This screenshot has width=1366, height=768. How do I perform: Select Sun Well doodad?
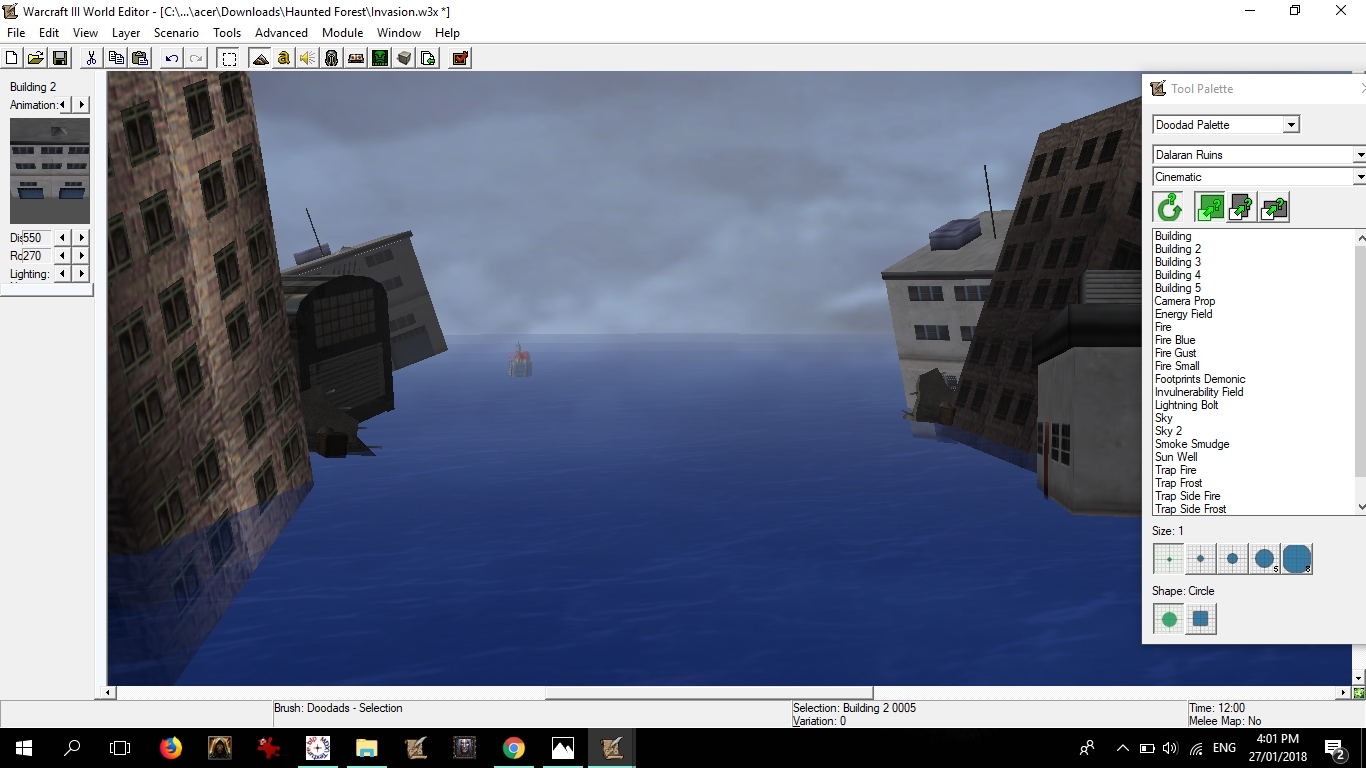[x=1176, y=457]
